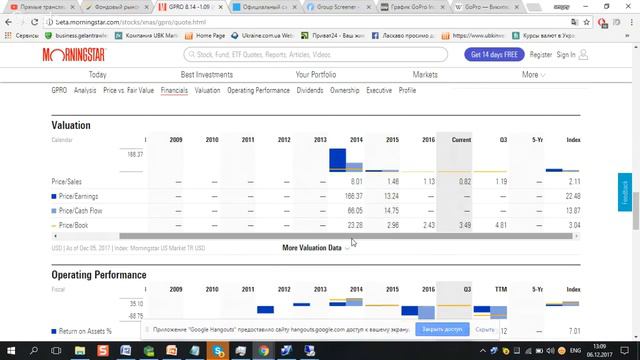The width and height of the screenshot is (640, 360).
Task: Click the volume icon in system tray
Action: [x=550, y=351]
